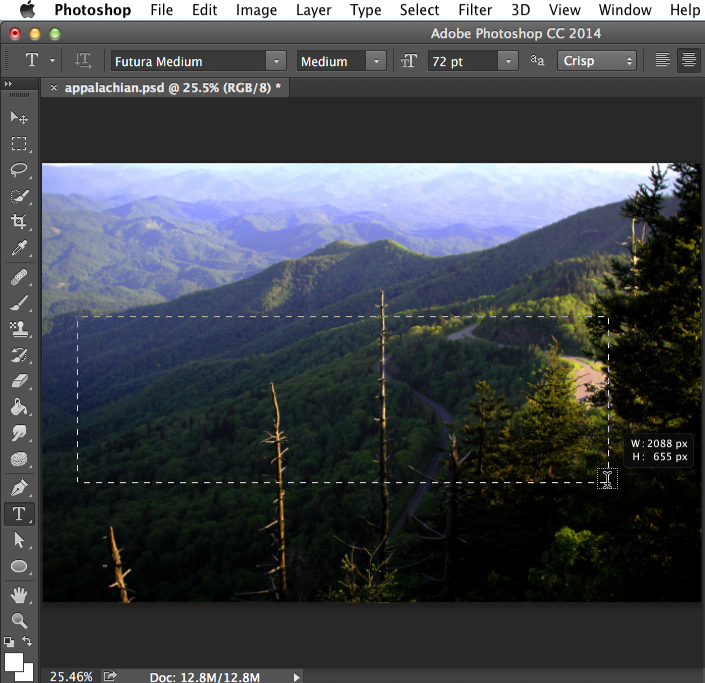Screen dimensions: 705x683
Task: Open the Layer menu
Action: (313, 10)
